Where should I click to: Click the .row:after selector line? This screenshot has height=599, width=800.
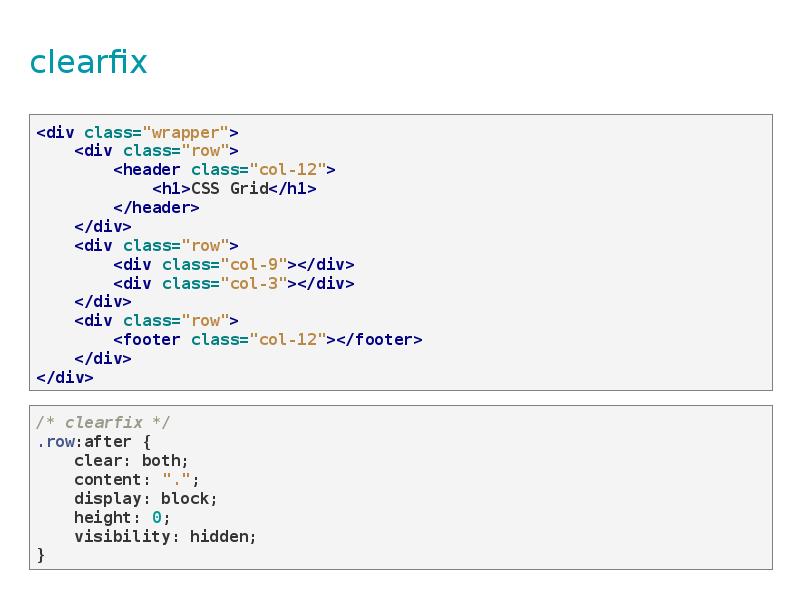[93, 442]
